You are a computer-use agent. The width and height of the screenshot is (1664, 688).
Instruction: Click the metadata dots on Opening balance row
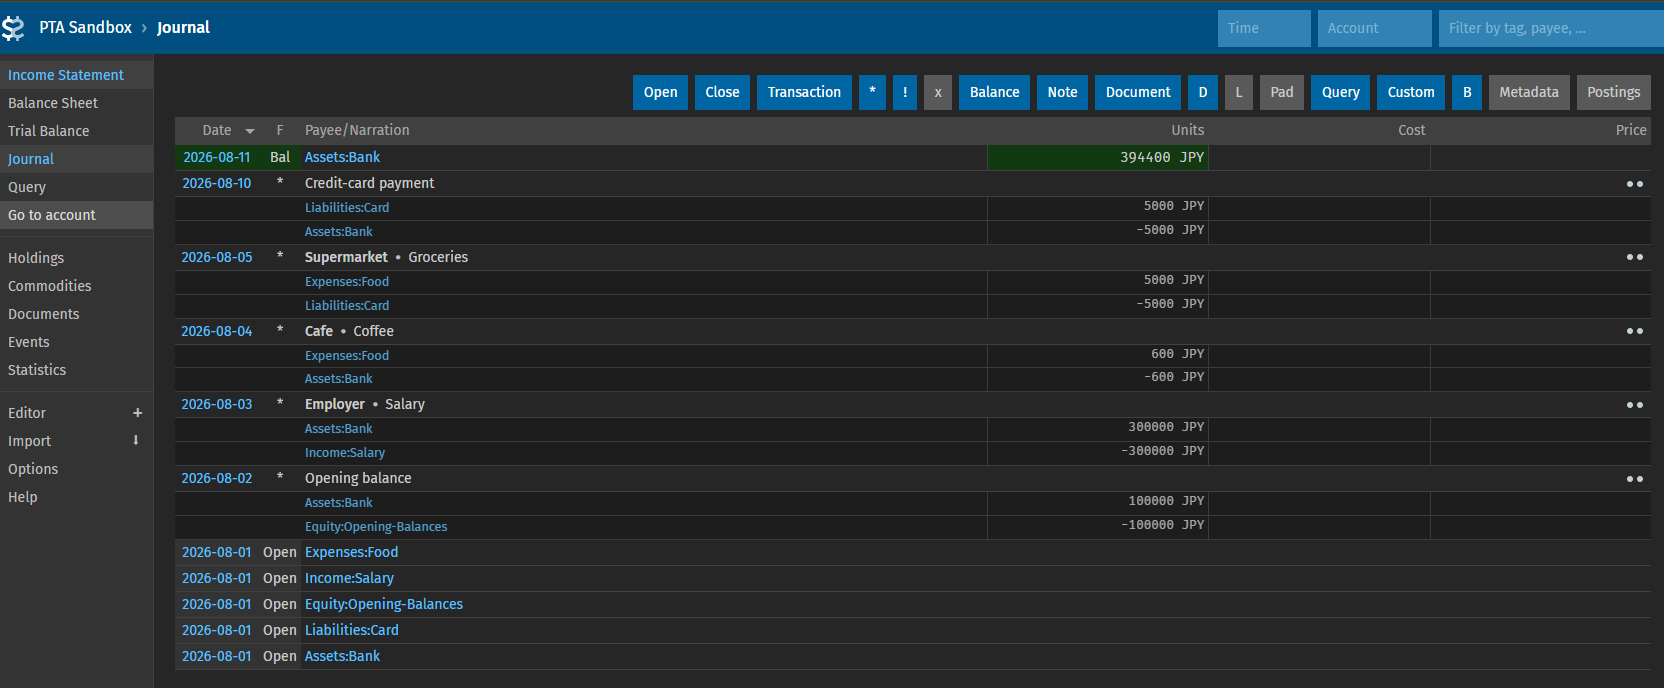(x=1634, y=479)
